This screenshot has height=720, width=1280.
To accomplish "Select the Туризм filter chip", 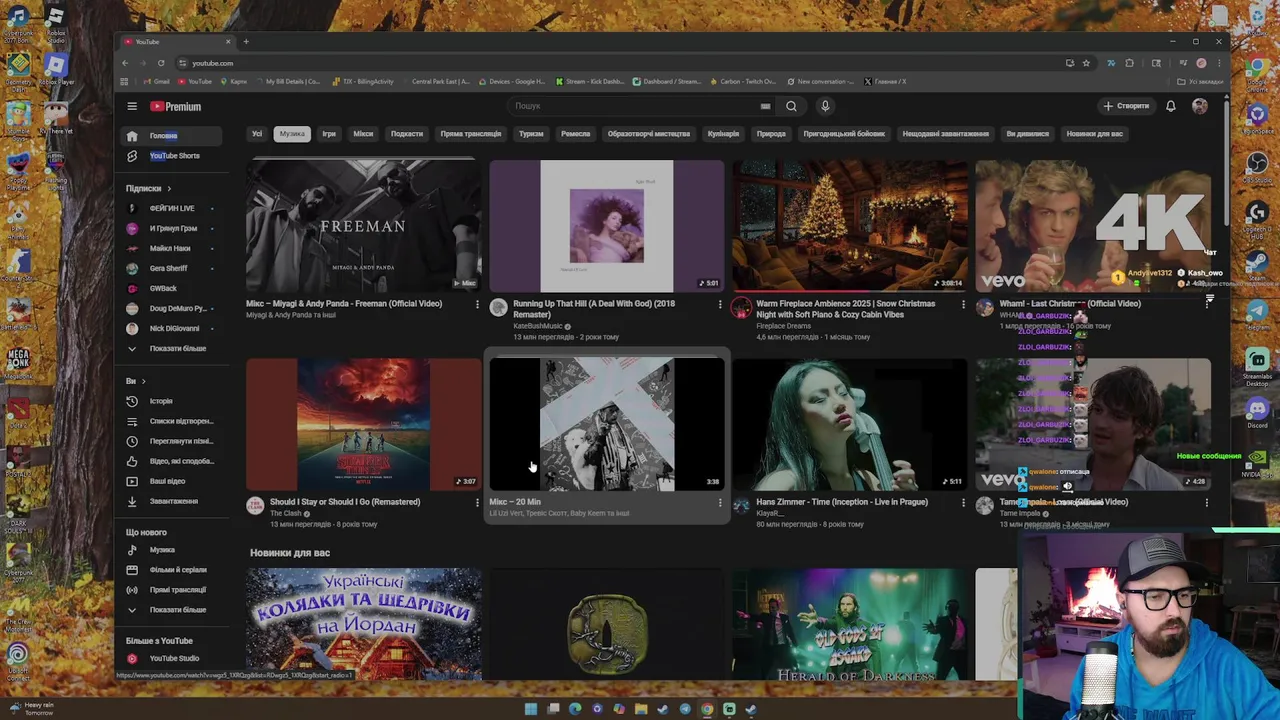I will (531, 134).
